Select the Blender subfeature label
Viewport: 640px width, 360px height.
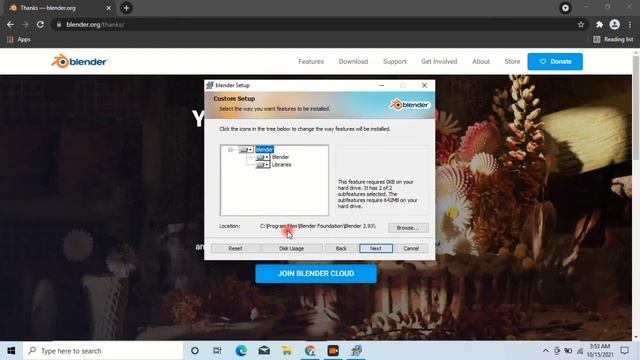pos(280,157)
